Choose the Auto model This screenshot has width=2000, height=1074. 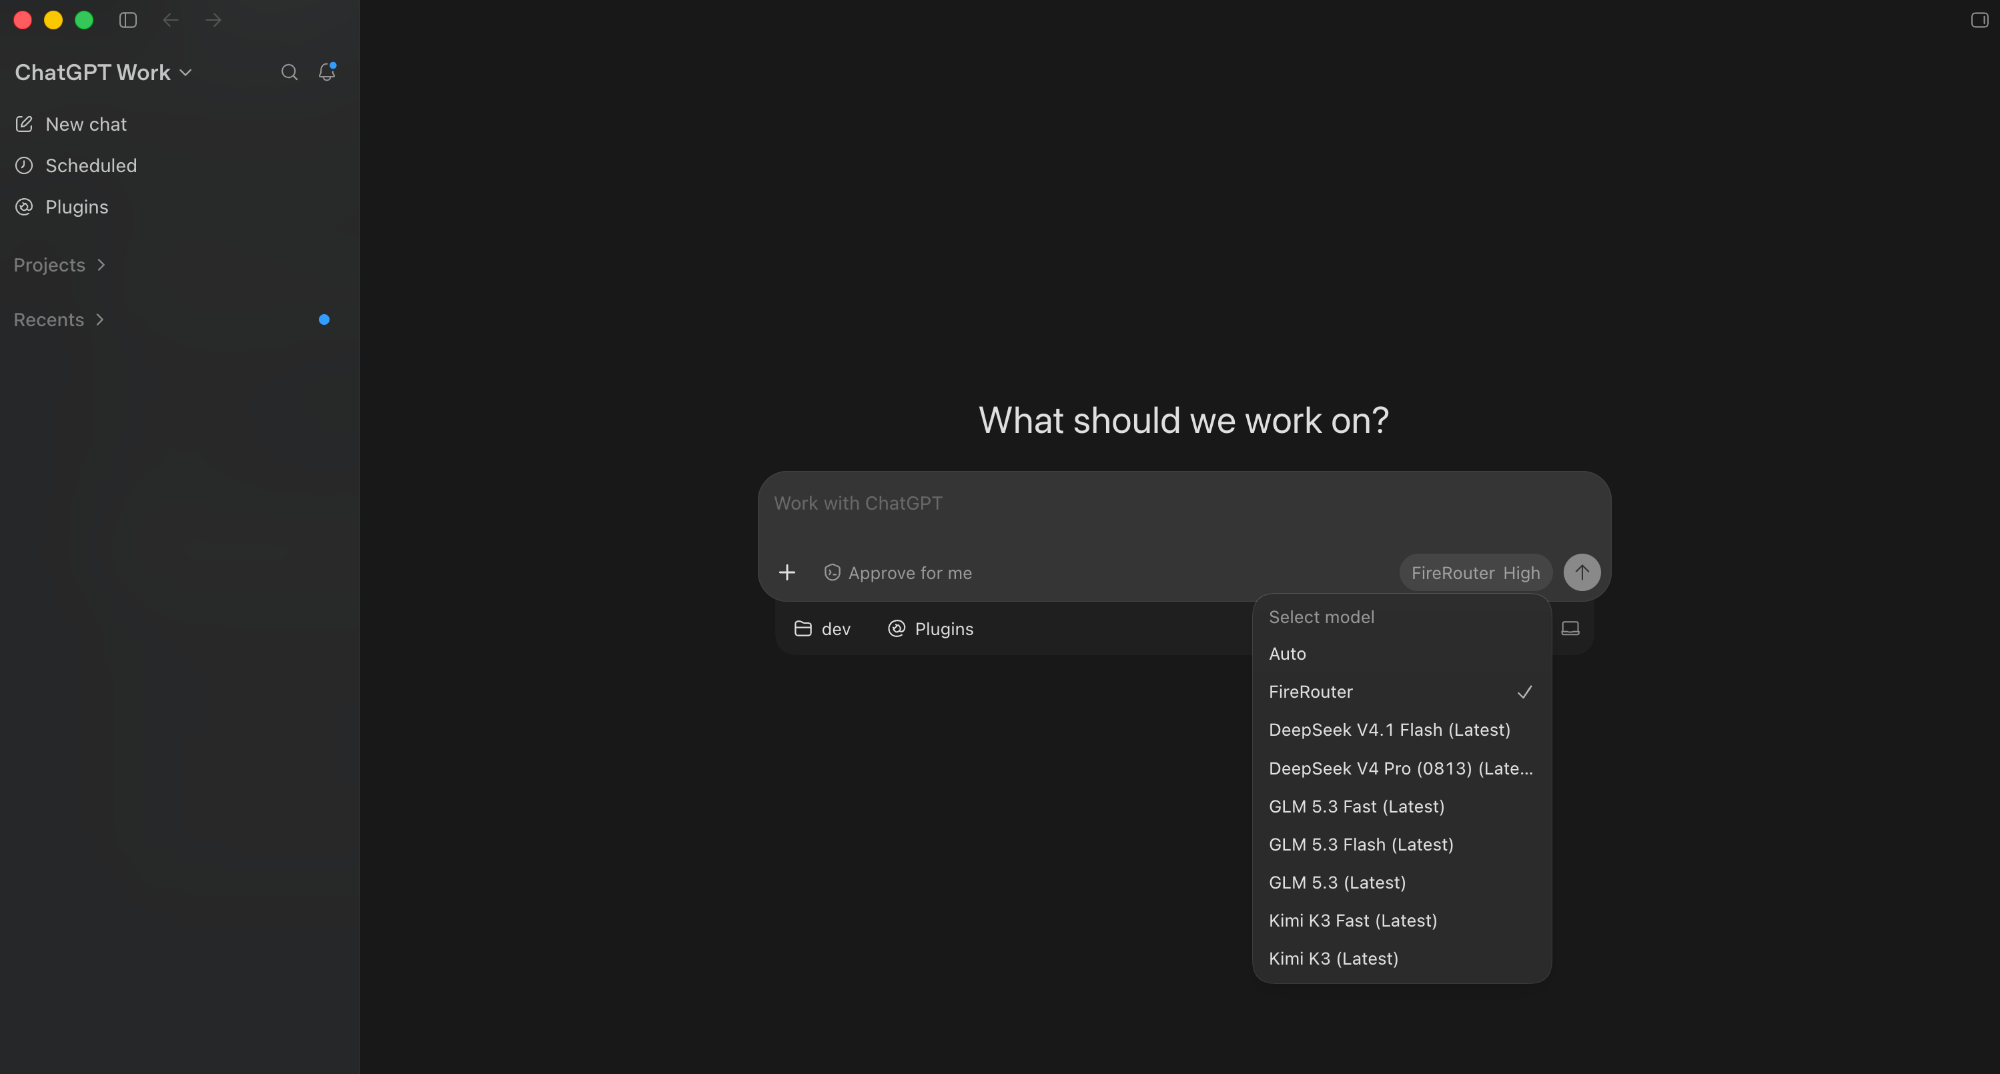pyautogui.click(x=1402, y=654)
